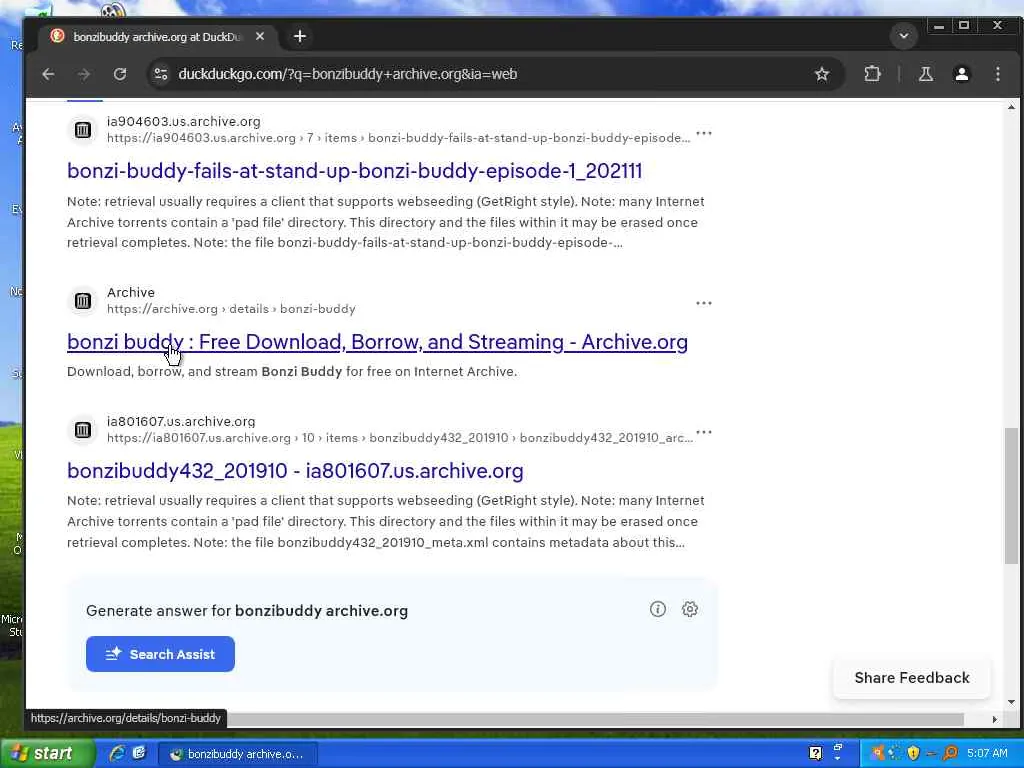Go back to the previous page
The width and height of the screenshot is (1024, 768).
[x=48, y=74]
